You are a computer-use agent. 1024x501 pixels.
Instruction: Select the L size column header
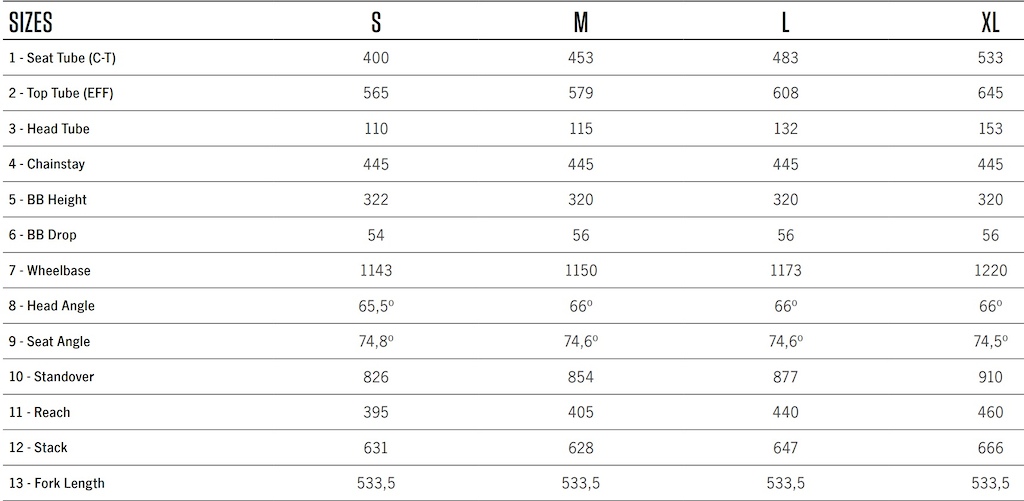(786, 24)
